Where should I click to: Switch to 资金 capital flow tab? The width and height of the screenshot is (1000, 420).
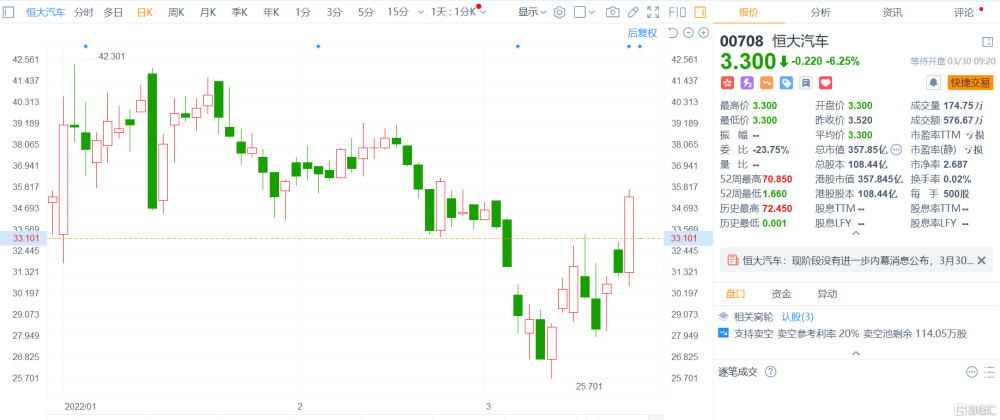[x=781, y=294]
